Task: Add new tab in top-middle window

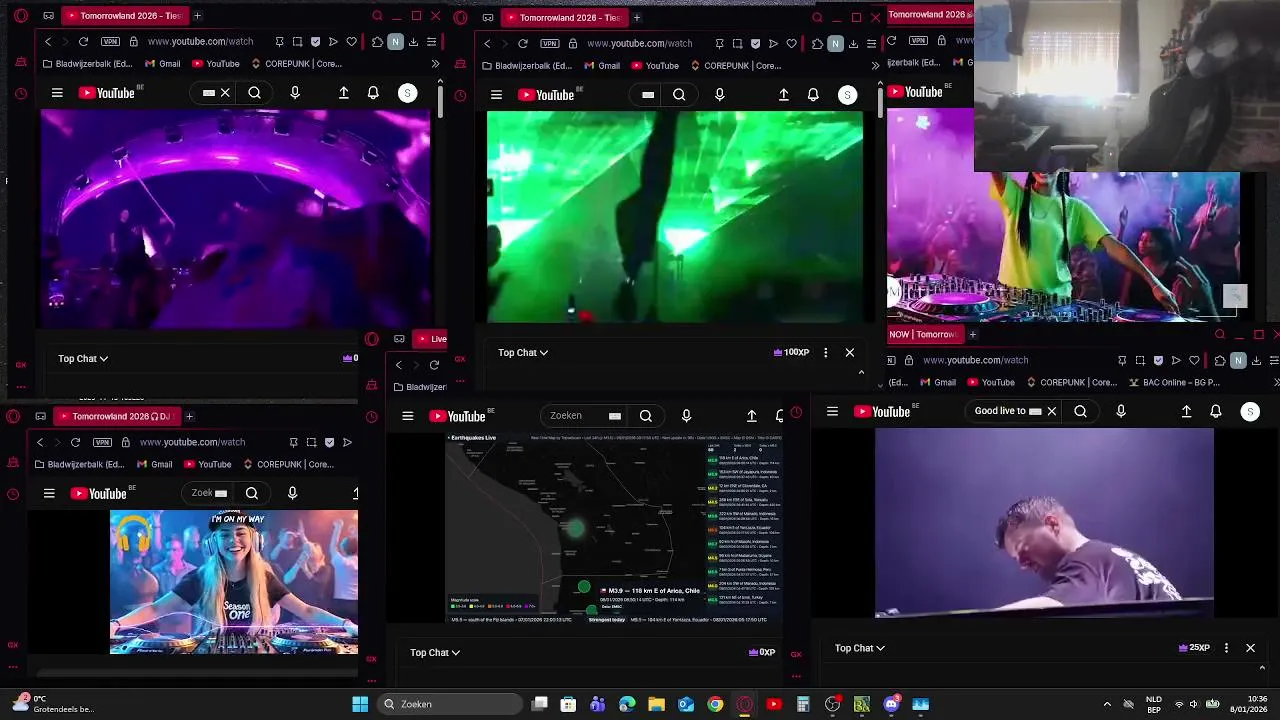Action: coord(636,17)
